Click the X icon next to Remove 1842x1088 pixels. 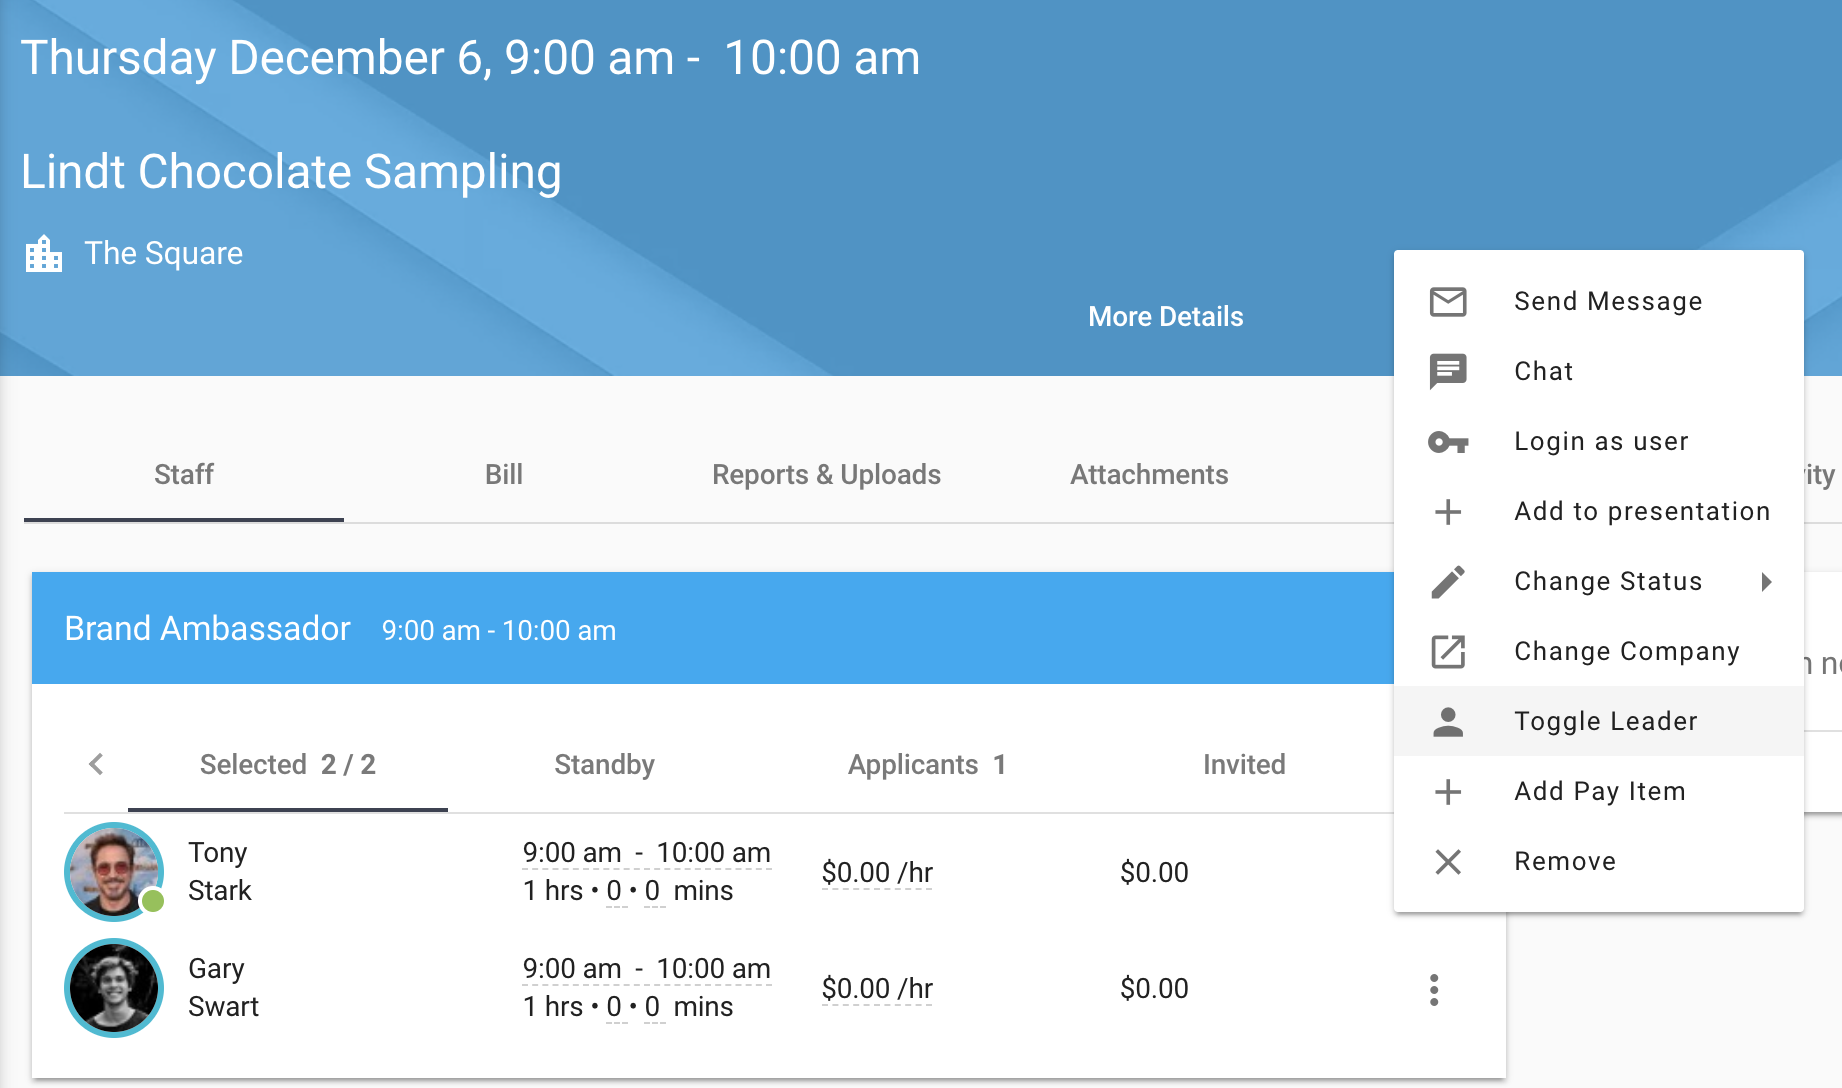[x=1448, y=862]
